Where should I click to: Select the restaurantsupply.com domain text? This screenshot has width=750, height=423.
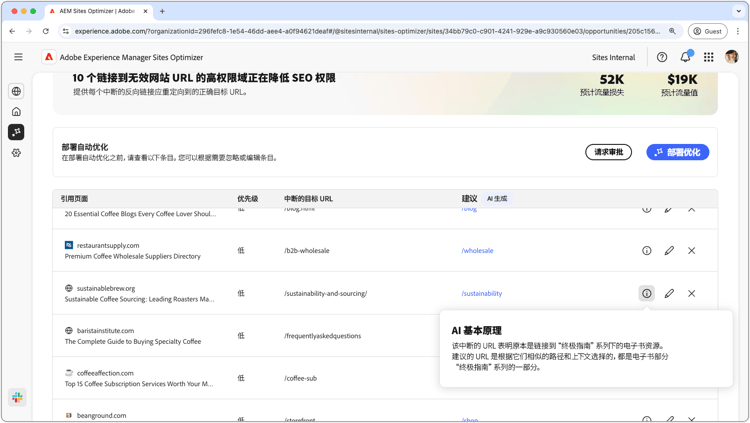tap(108, 245)
